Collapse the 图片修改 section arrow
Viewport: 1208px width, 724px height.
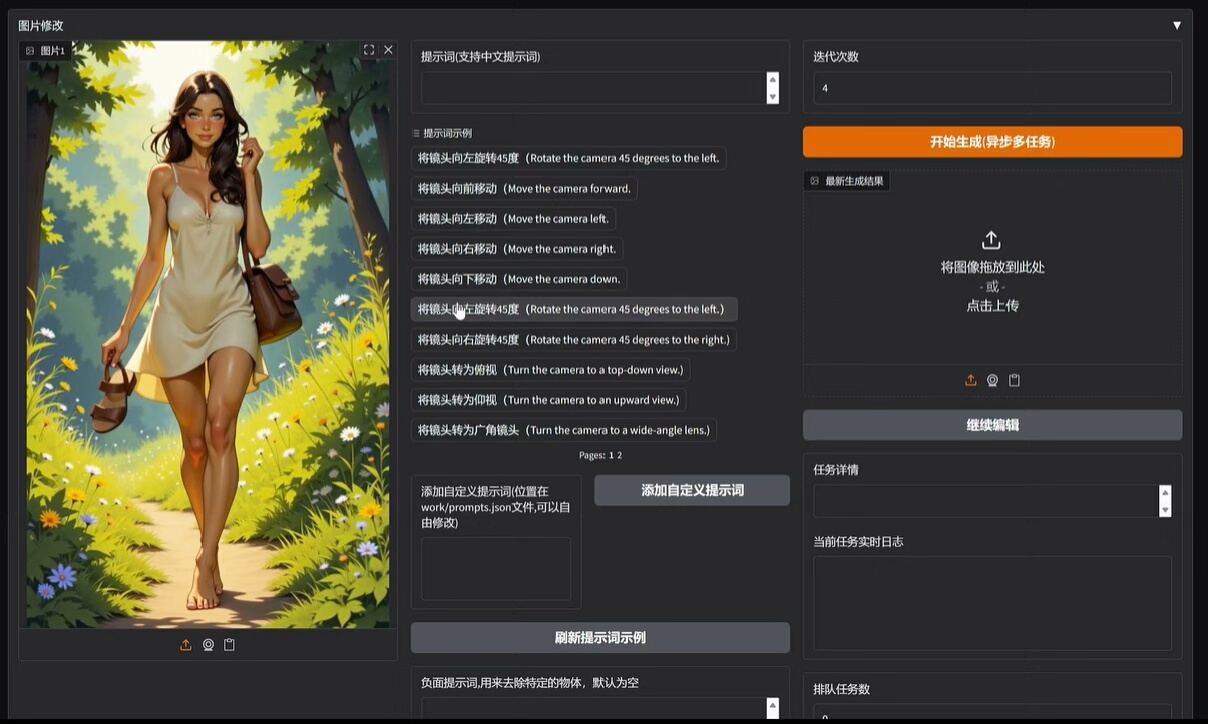pyautogui.click(x=1177, y=25)
